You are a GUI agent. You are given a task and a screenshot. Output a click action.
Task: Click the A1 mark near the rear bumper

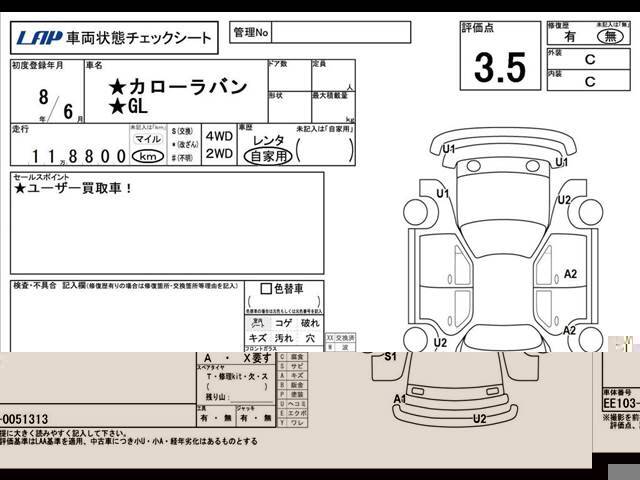coord(400,398)
